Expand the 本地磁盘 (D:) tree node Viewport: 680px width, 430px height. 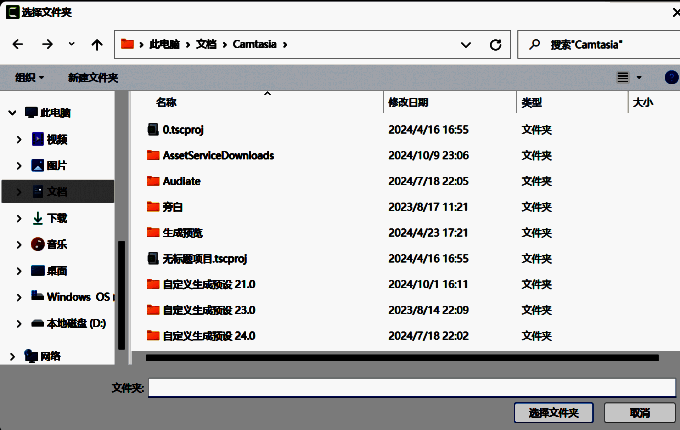[x=19, y=323]
